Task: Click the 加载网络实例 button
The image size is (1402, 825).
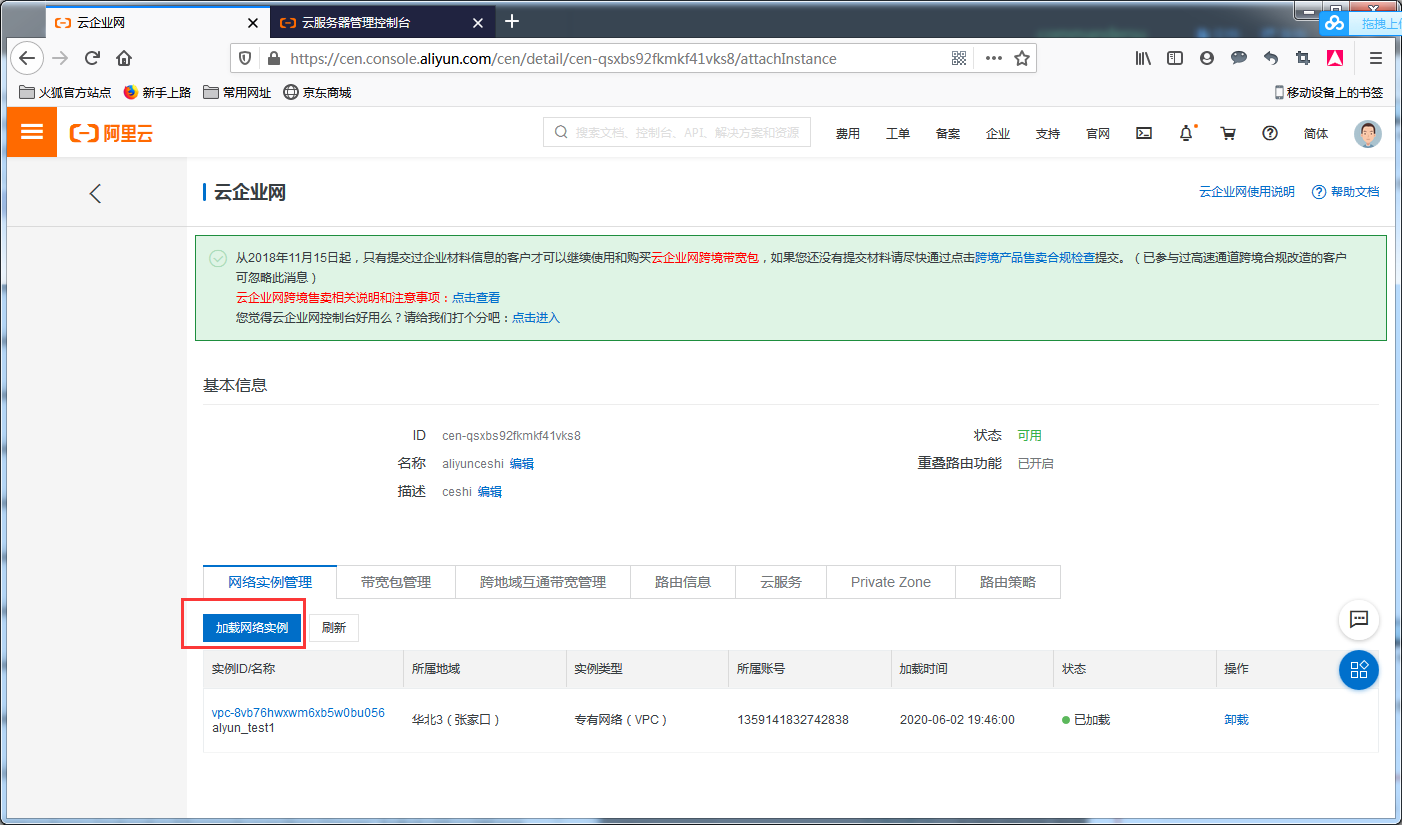Action: [251, 627]
